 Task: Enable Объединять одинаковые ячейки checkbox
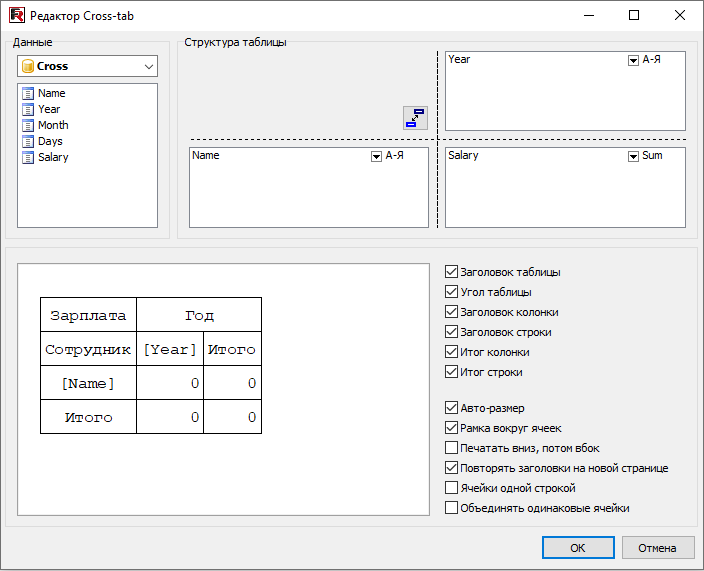click(451, 508)
